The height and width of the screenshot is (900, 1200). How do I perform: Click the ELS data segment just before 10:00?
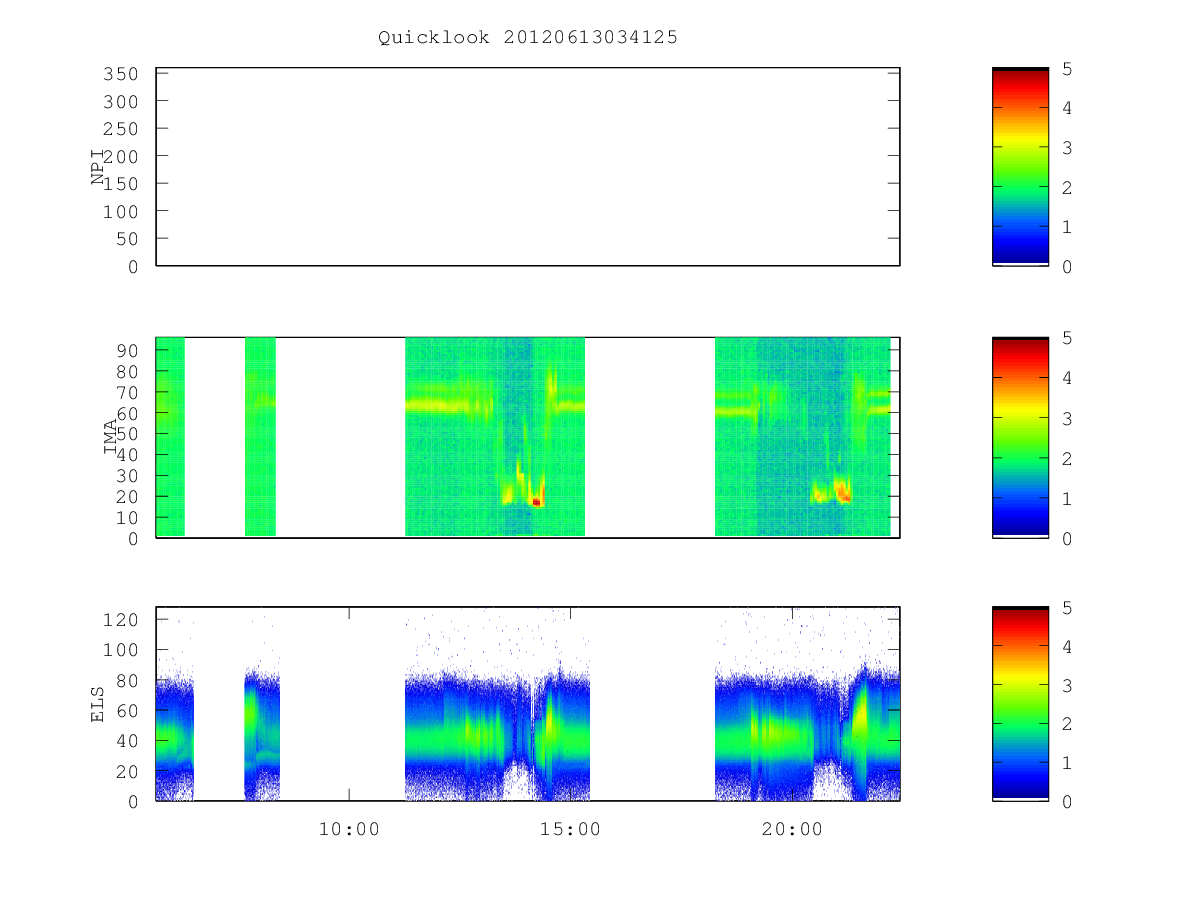click(262, 736)
